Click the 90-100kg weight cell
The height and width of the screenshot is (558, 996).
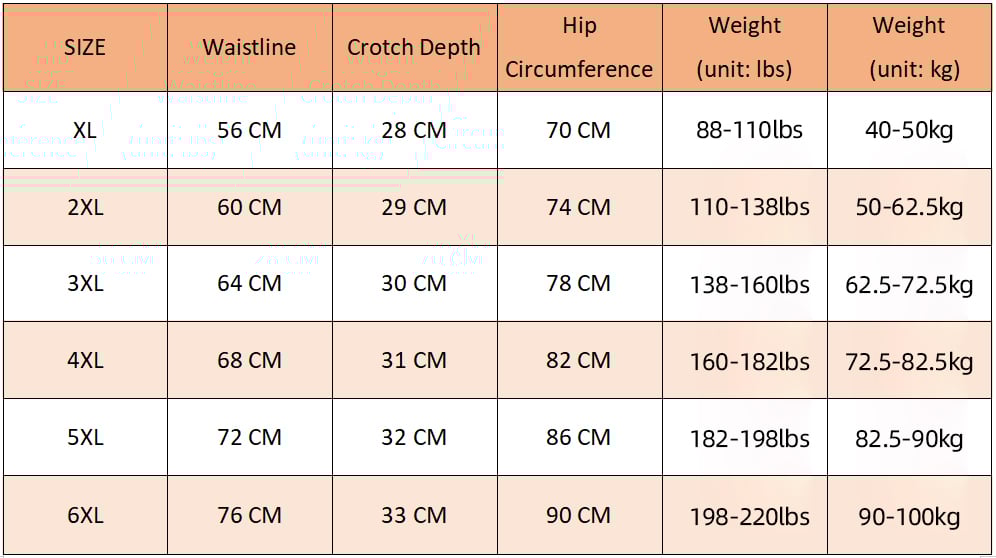(x=909, y=516)
